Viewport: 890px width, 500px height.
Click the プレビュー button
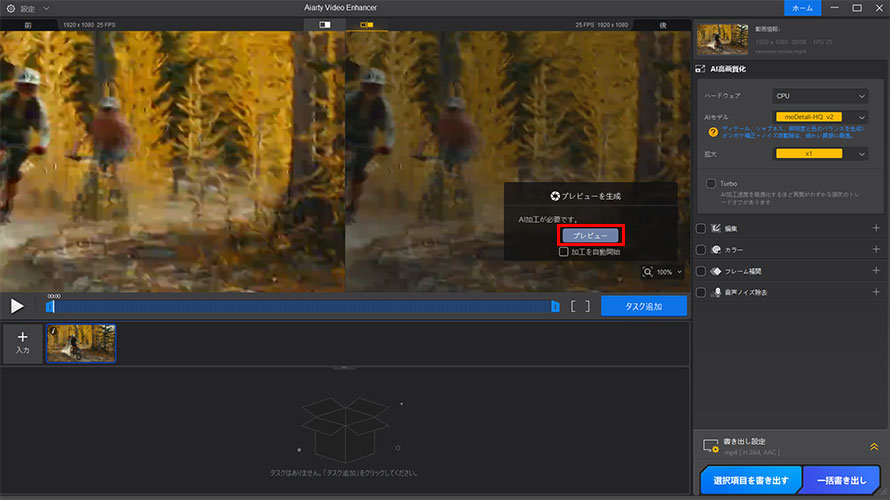[x=591, y=235]
